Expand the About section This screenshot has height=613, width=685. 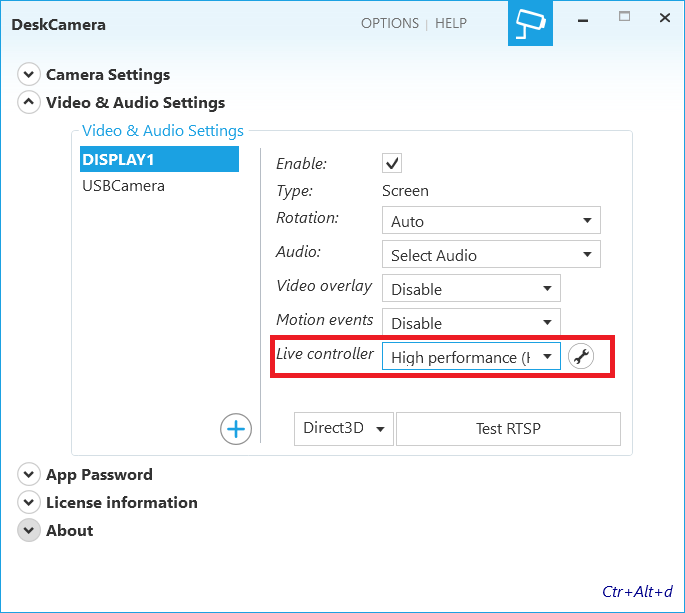click(29, 531)
